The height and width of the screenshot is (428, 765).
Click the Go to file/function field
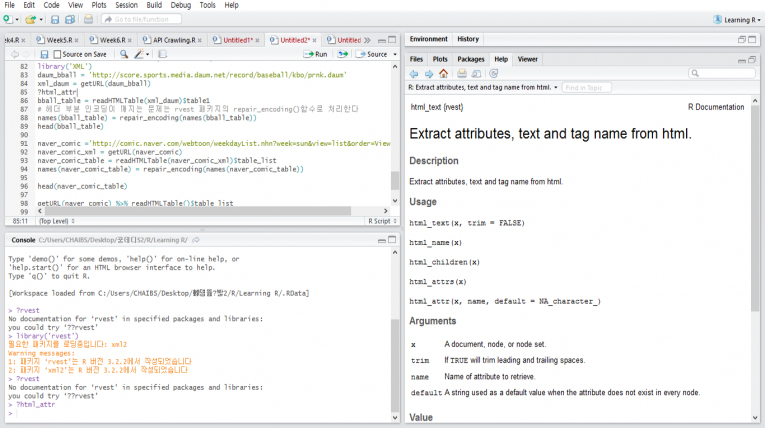(x=140, y=19)
